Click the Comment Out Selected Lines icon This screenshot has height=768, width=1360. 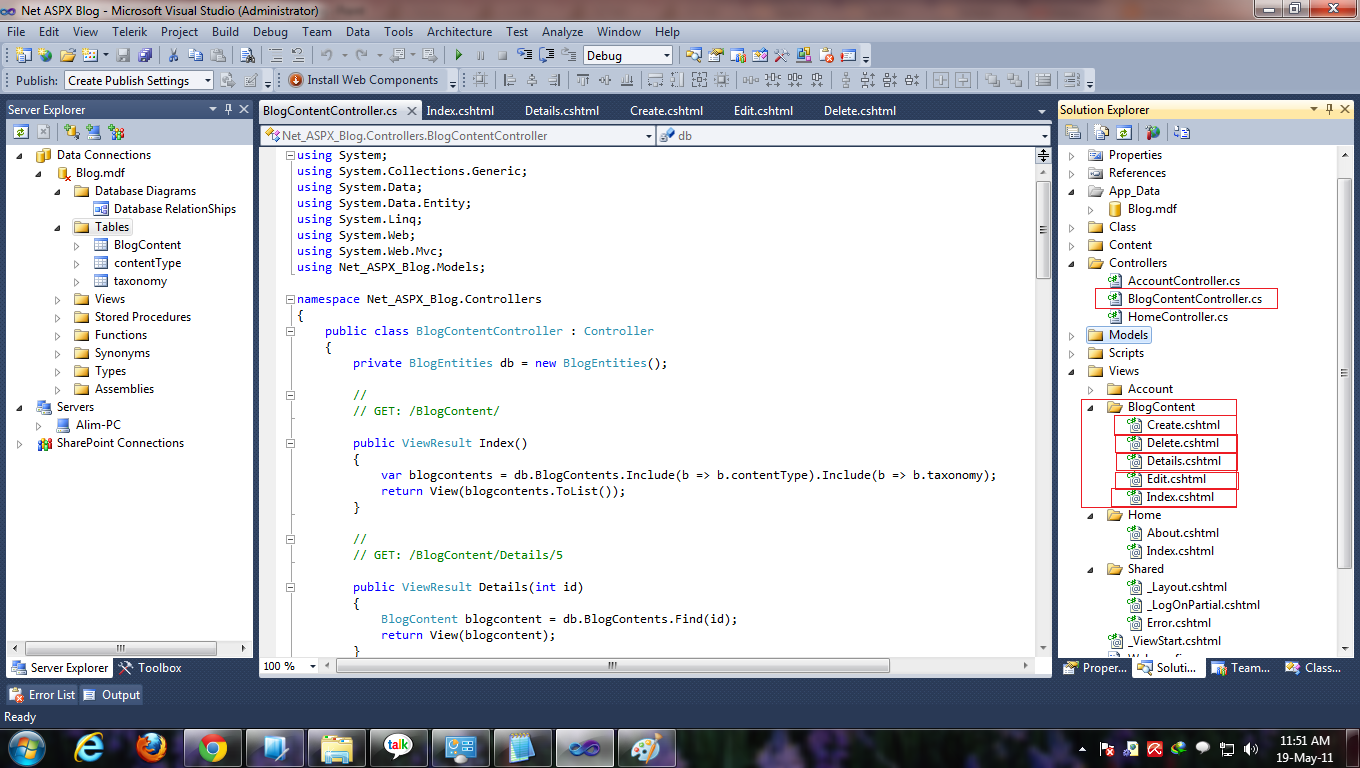pyautogui.click(x=276, y=57)
